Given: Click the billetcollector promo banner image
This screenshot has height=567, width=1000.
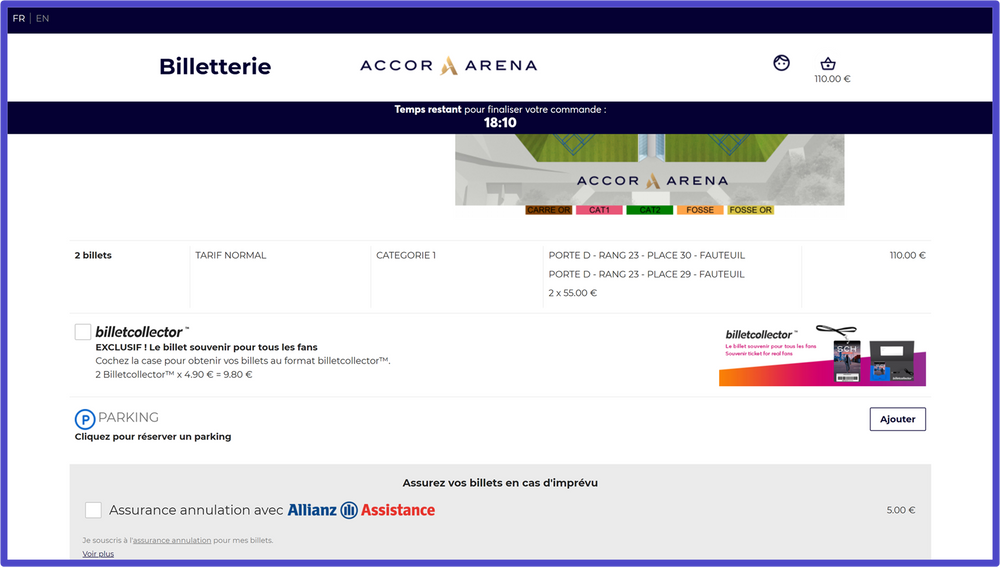Looking at the screenshot, I should coord(822,355).
